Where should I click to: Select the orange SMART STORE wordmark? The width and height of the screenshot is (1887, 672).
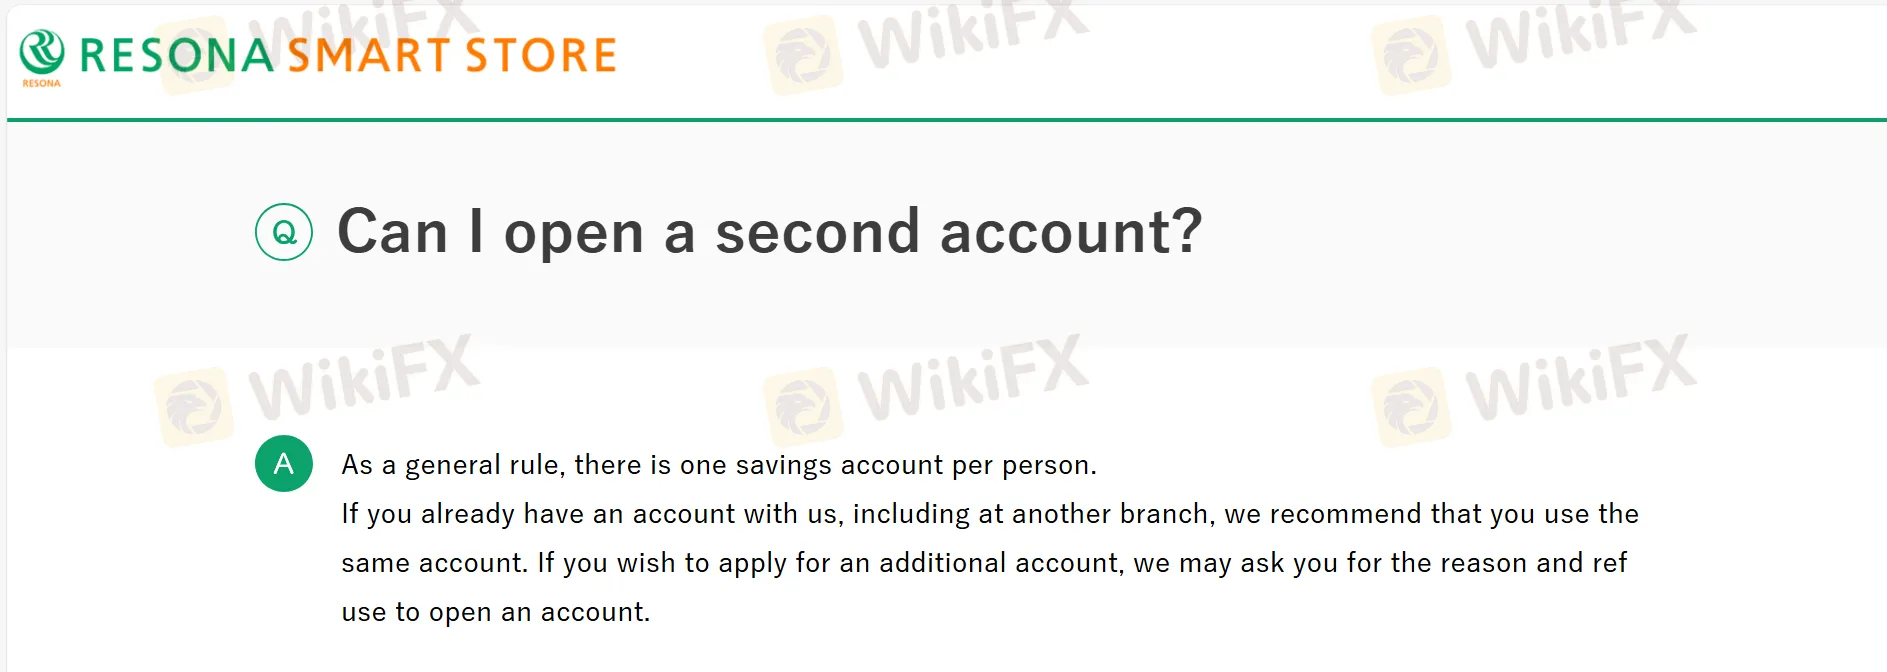(x=452, y=52)
